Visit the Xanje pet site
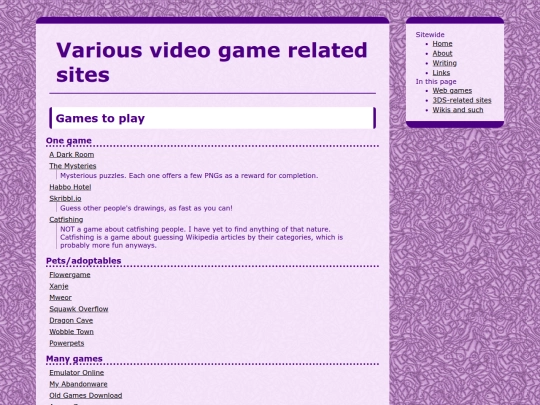The height and width of the screenshot is (405, 540). coord(59,286)
